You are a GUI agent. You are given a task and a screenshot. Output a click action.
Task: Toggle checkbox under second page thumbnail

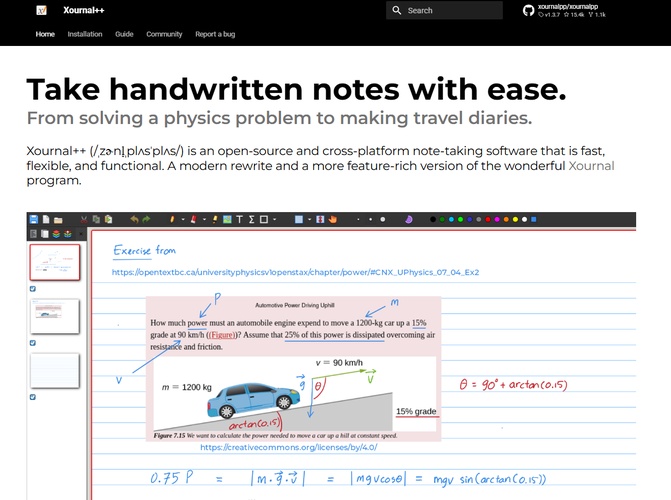tap(33, 343)
